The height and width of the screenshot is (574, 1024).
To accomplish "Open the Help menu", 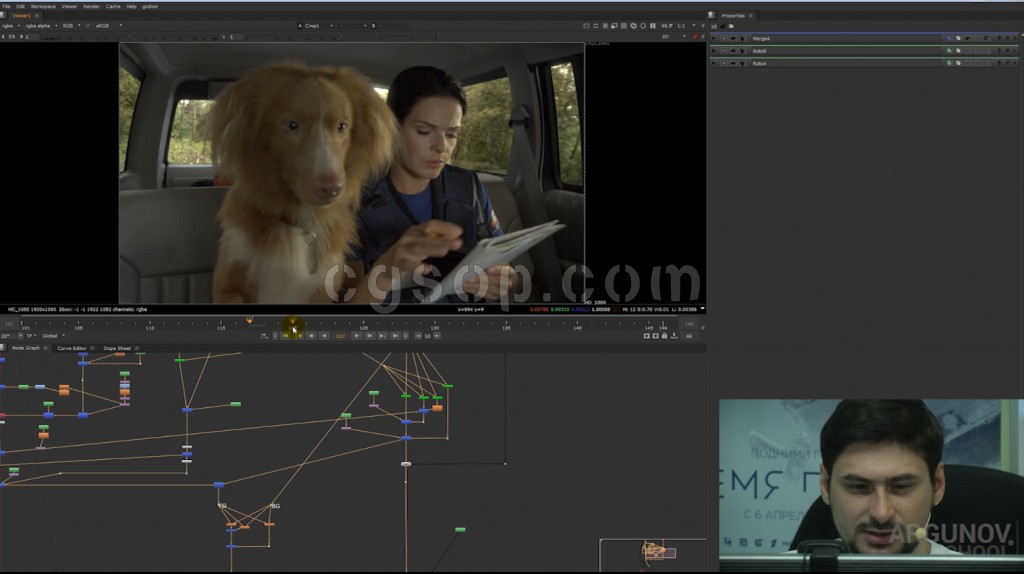I will click(x=131, y=7).
